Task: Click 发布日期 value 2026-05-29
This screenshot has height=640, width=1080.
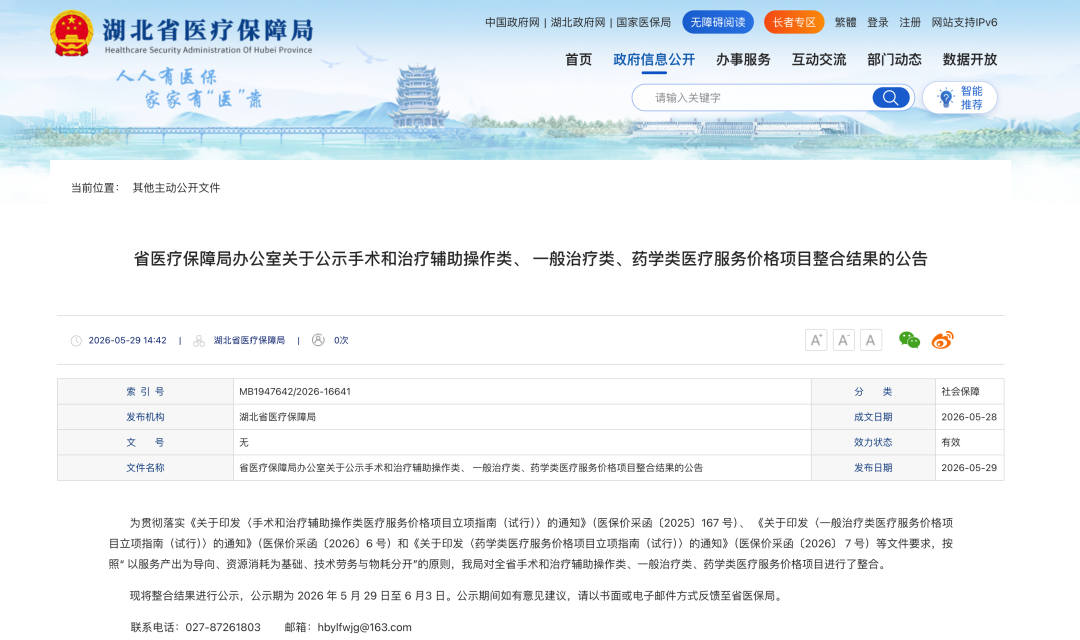Action: pos(969,468)
